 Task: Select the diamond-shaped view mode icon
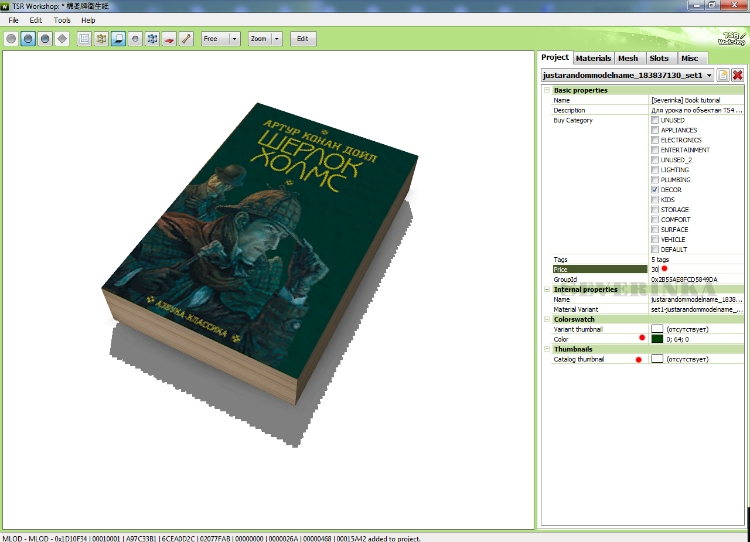[62, 39]
